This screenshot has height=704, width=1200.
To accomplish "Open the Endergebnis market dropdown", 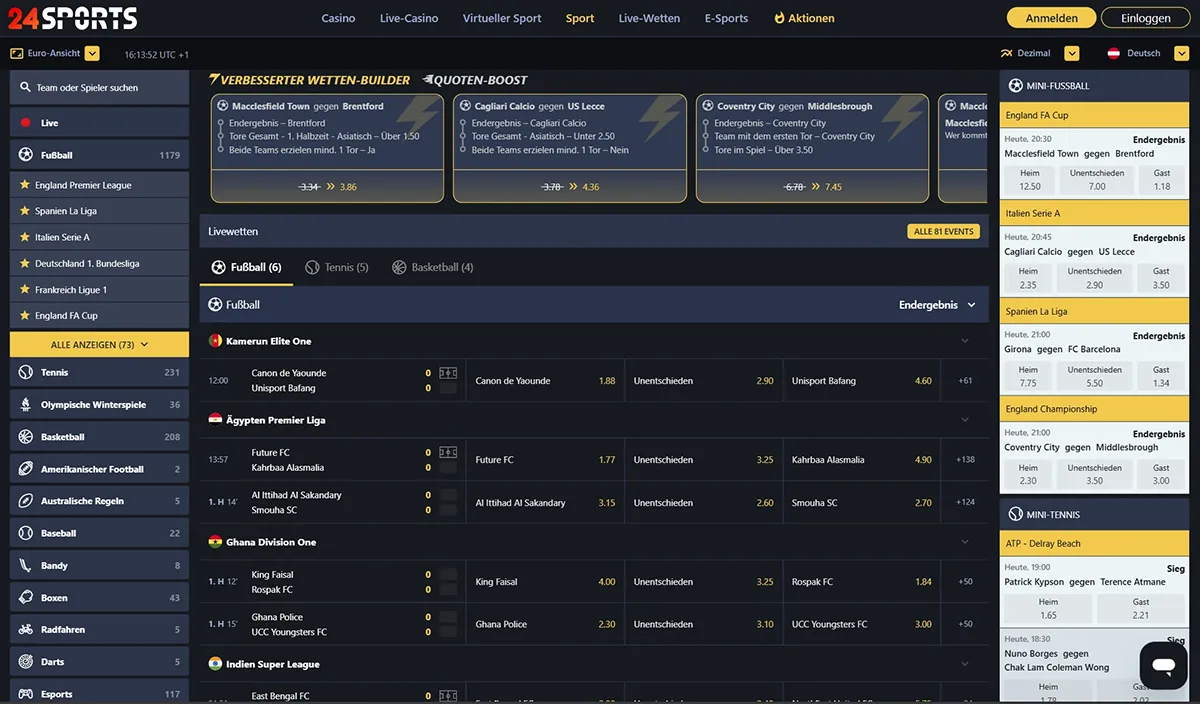I will click(937, 305).
